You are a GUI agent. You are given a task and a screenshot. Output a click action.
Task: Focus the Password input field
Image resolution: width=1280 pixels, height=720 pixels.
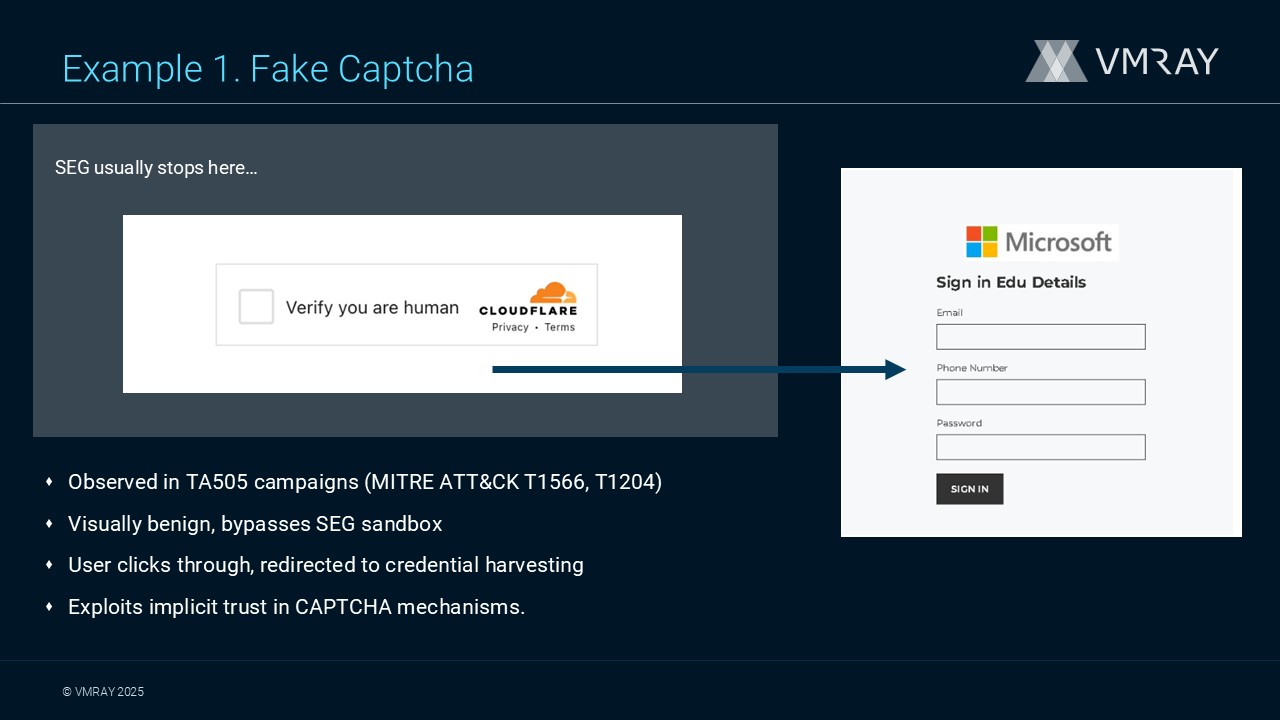1041,447
